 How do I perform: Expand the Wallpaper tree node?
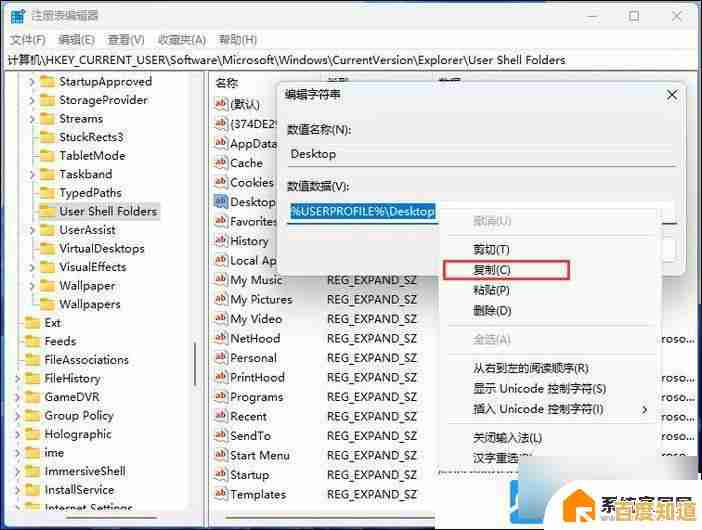[x=31, y=286]
